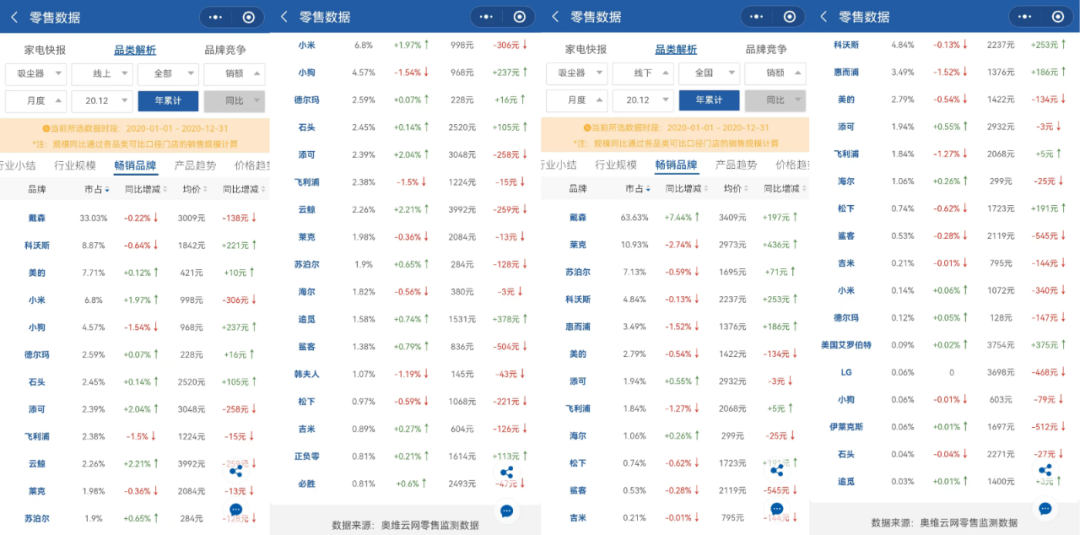Open 吸尘器 category dropdown beside 线上

coord(37,73)
